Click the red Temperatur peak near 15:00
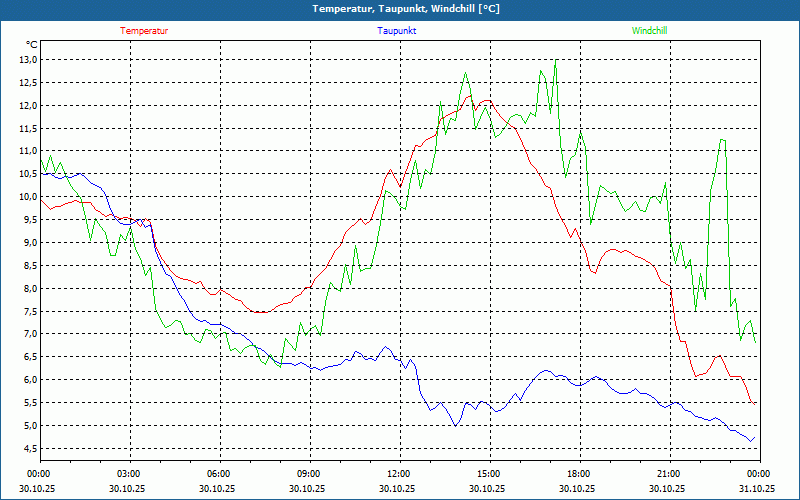 tap(487, 100)
